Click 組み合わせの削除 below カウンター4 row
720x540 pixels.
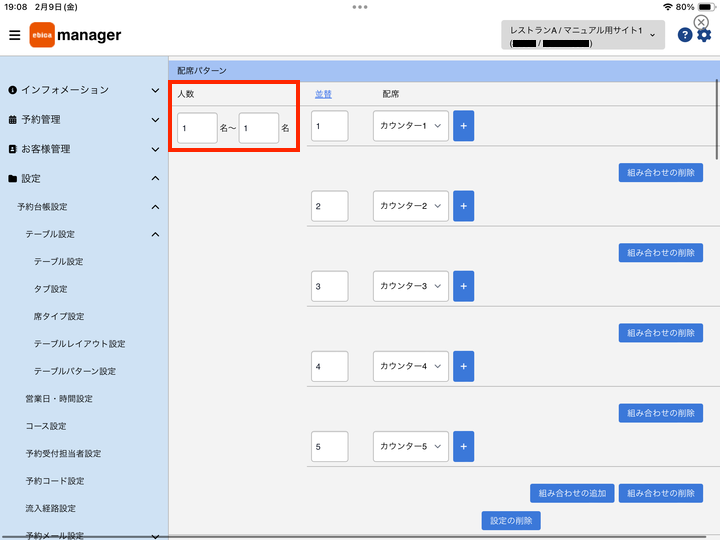(x=660, y=413)
